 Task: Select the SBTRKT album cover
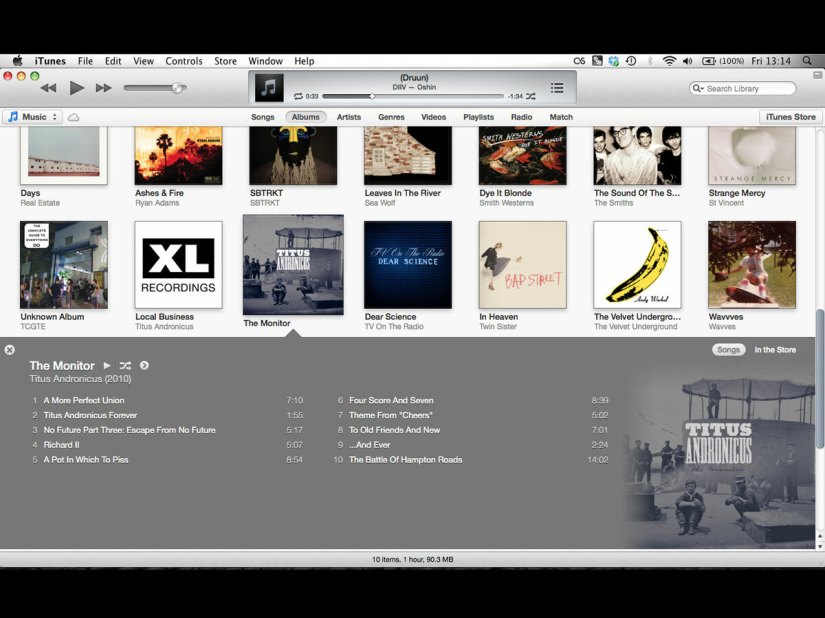(293, 156)
